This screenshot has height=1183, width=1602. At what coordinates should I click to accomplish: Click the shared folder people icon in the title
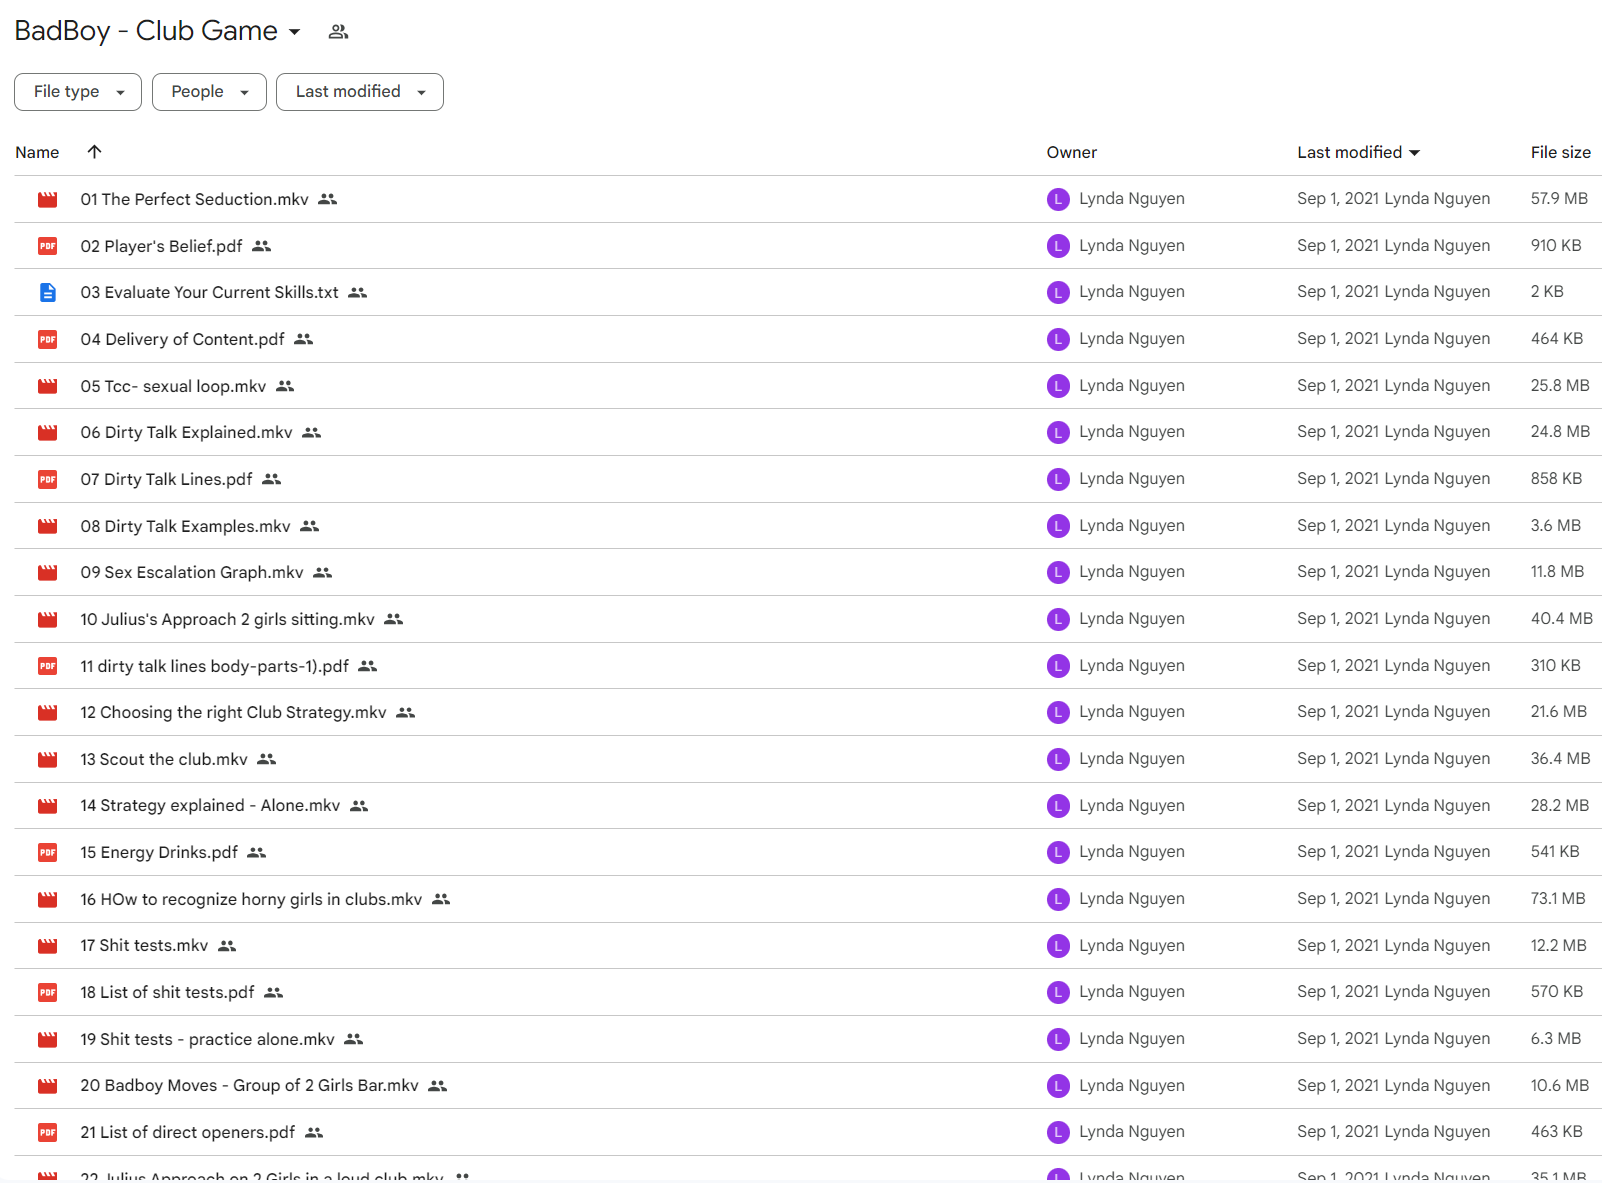click(338, 32)
